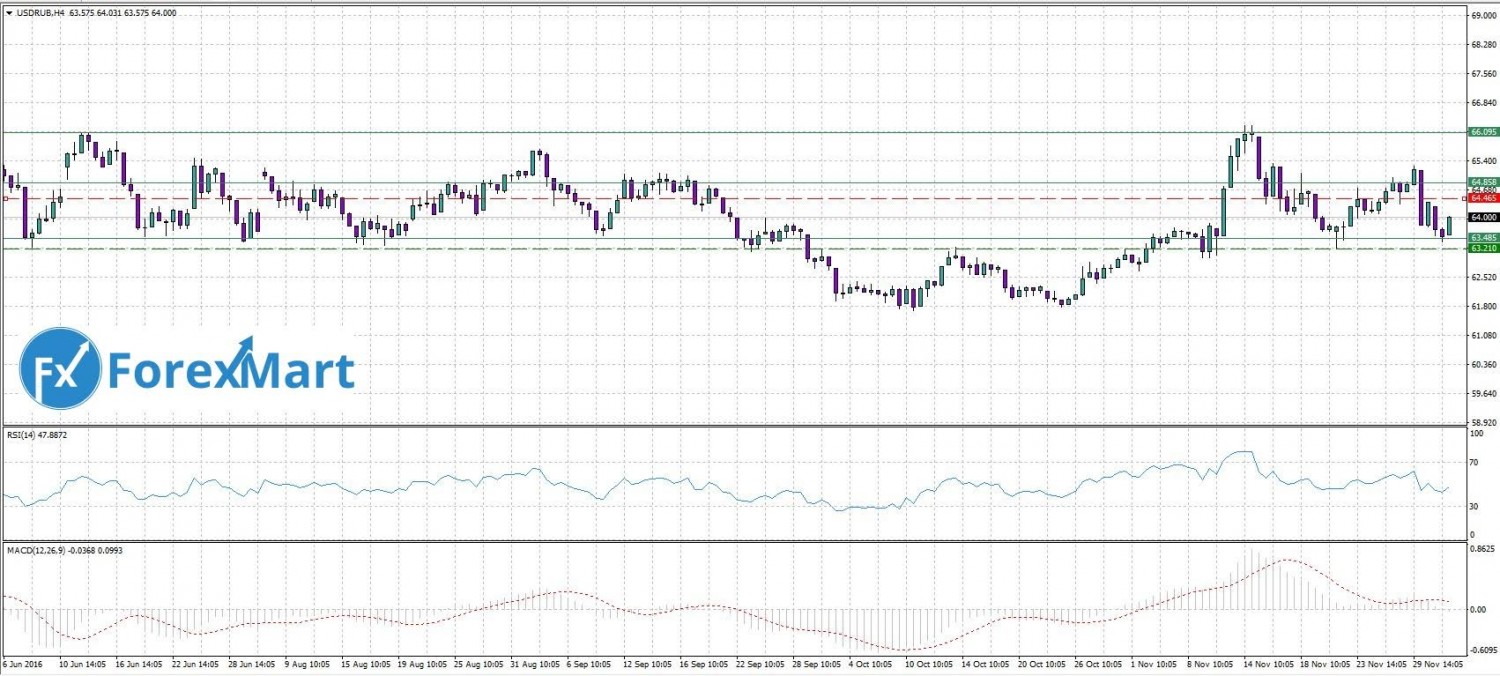Click the 6 Jun 2016 date marker
1500x676 pixels.
click(22, 662)
